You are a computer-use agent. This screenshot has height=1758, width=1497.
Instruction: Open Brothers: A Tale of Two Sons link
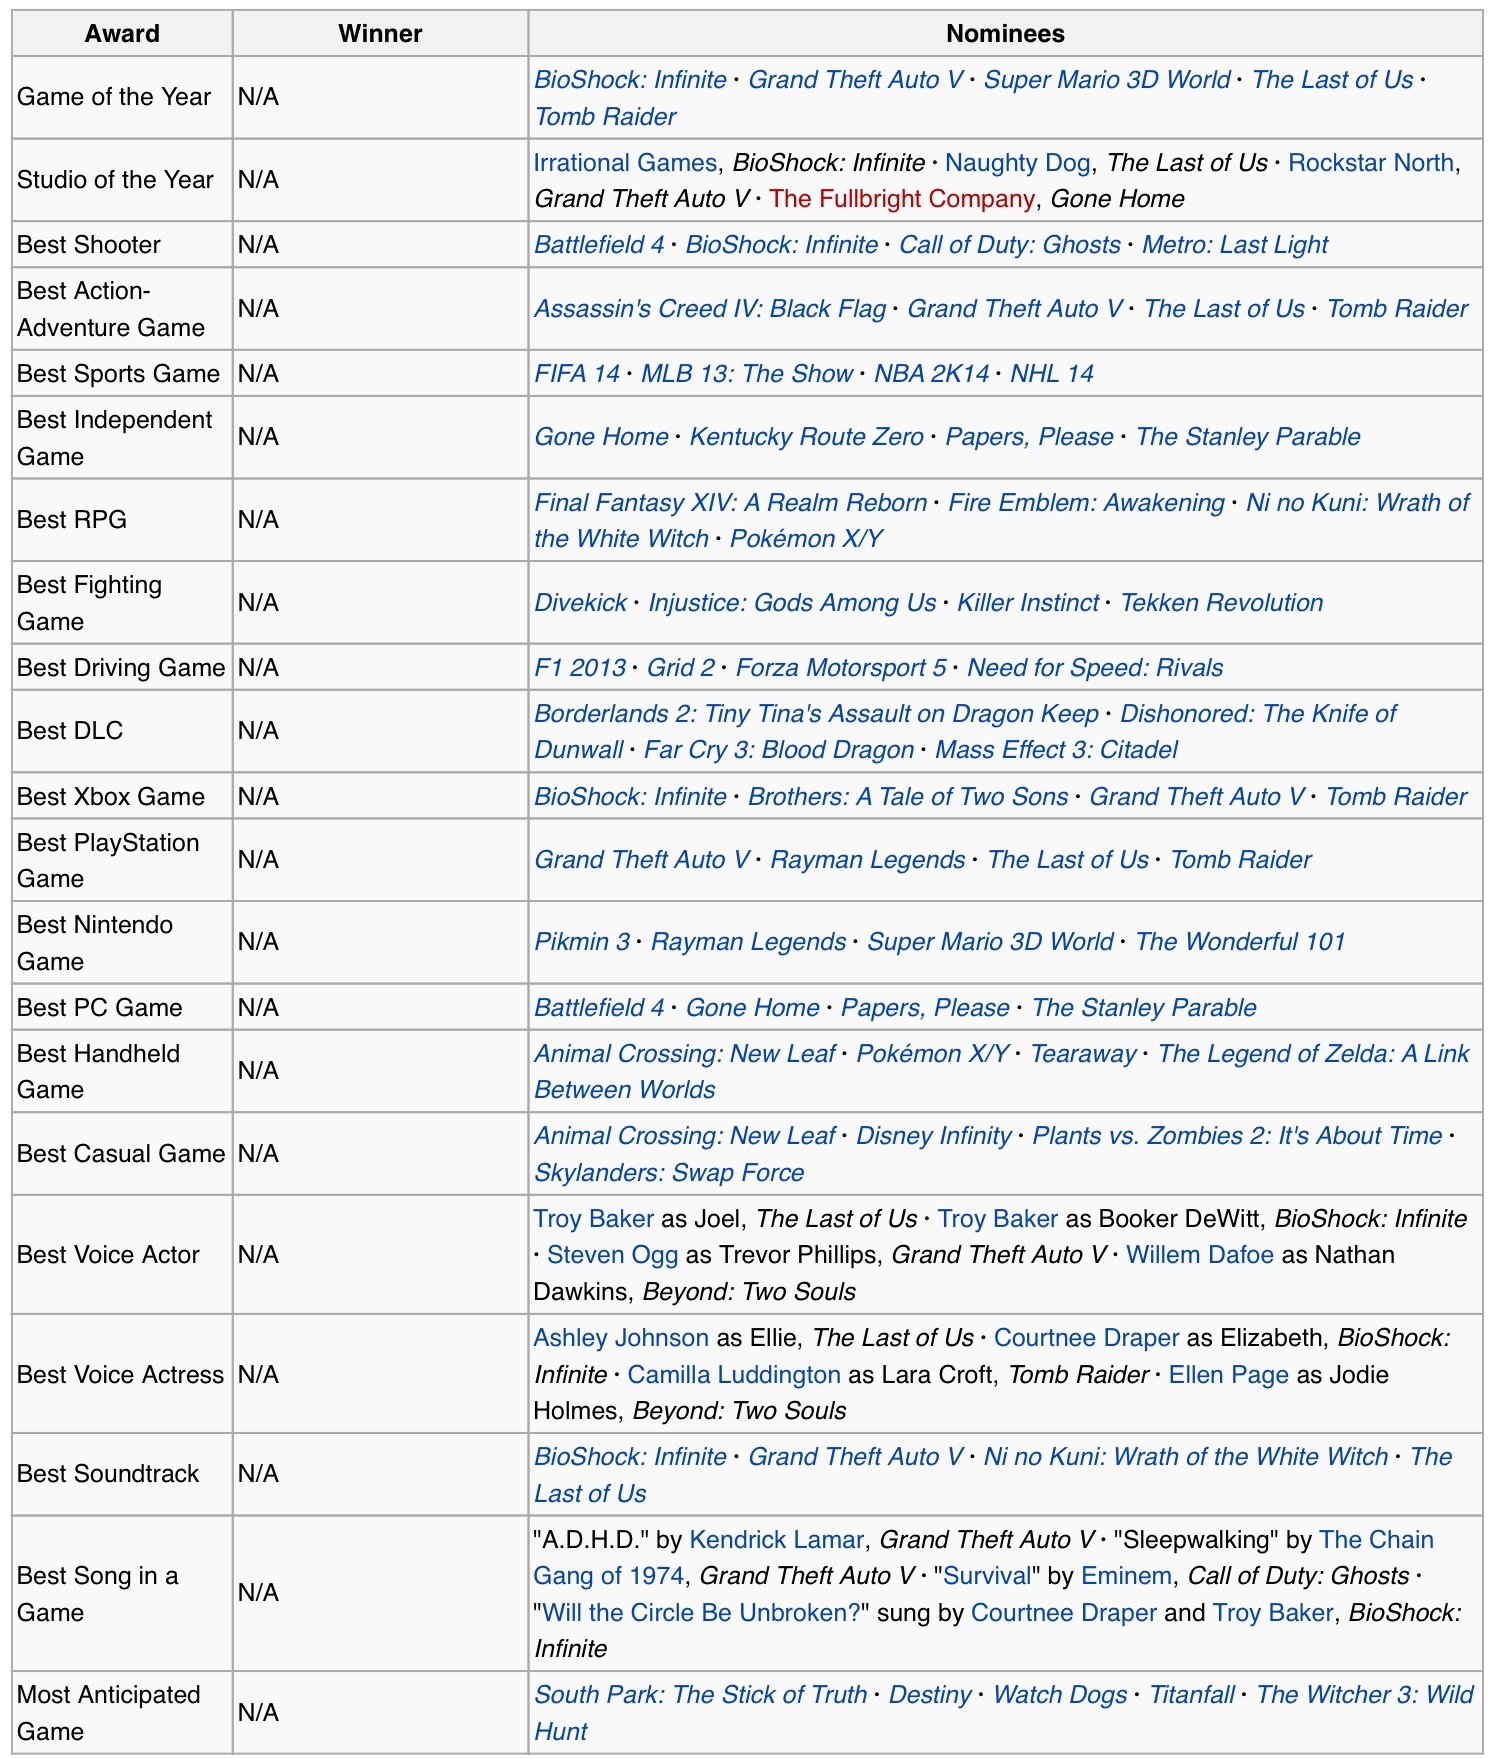[x=908, y=797]
